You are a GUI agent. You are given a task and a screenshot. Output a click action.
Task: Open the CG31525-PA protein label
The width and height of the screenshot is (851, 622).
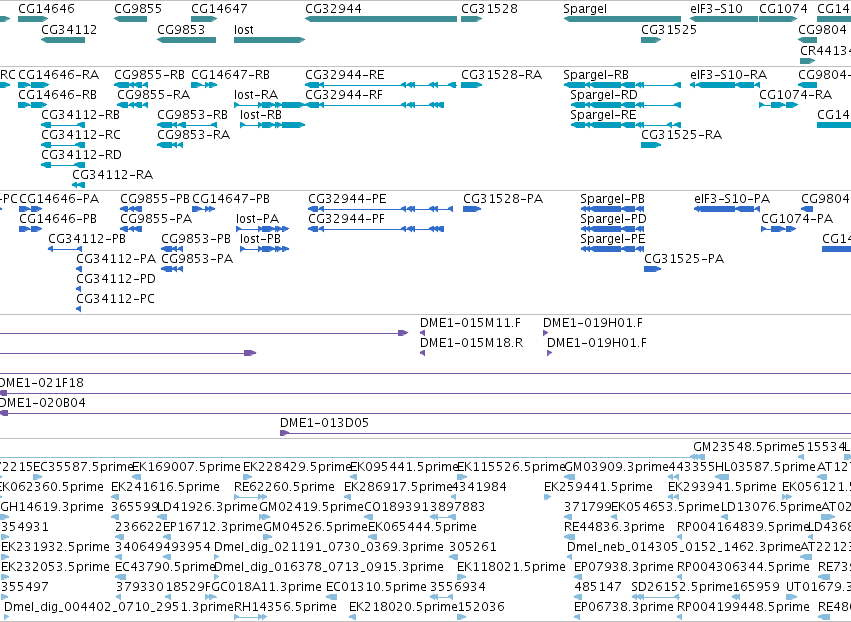pyautogui.click(x=684, y=259)
